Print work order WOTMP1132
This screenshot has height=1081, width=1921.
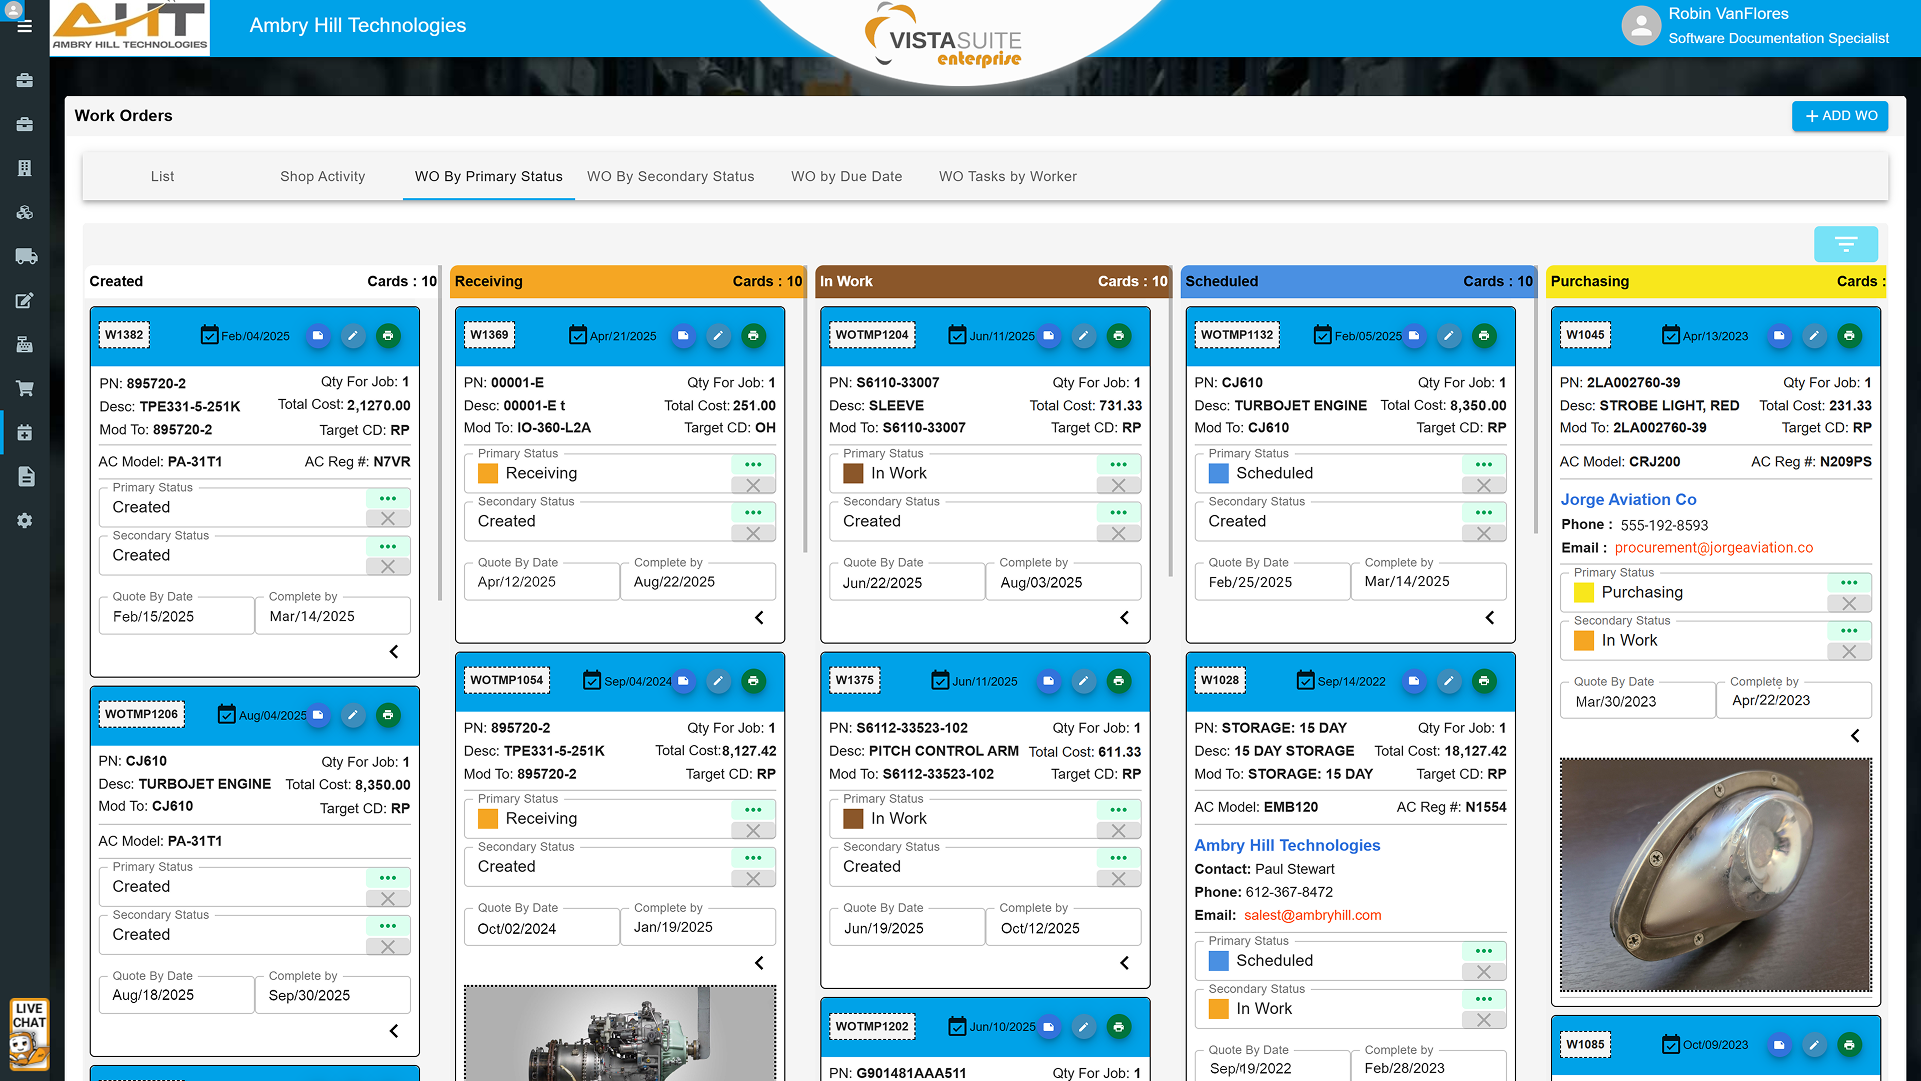[x=1484, y=336]
